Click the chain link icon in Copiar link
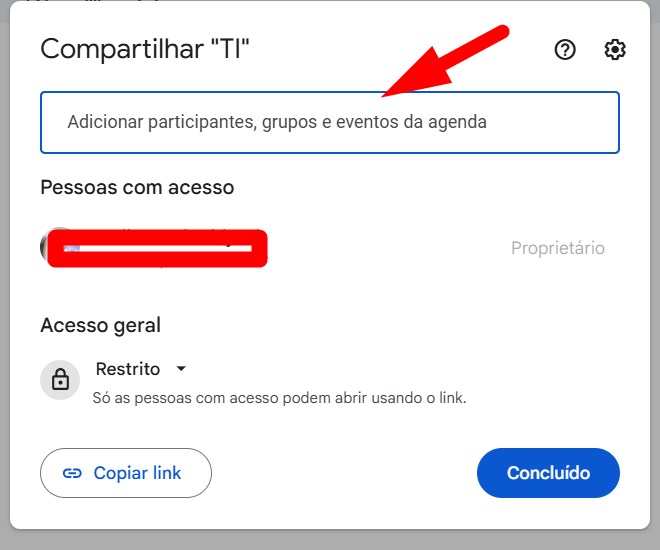 pyautogui.click(x=72, y=473)
